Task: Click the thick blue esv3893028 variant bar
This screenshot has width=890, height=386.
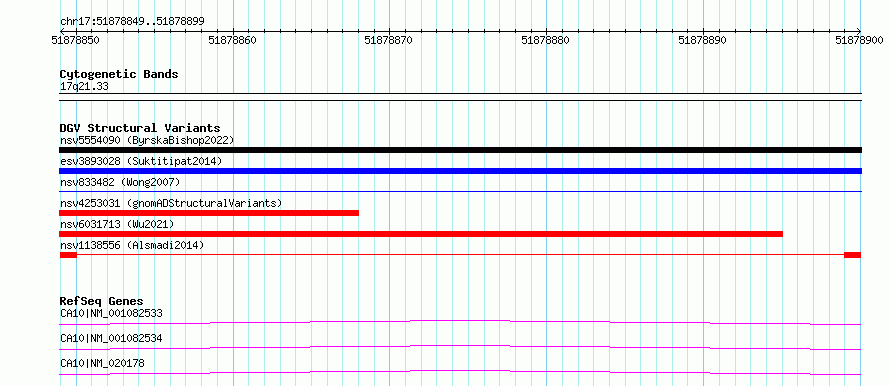Action: pyautogui.click(x=460, y=171)
